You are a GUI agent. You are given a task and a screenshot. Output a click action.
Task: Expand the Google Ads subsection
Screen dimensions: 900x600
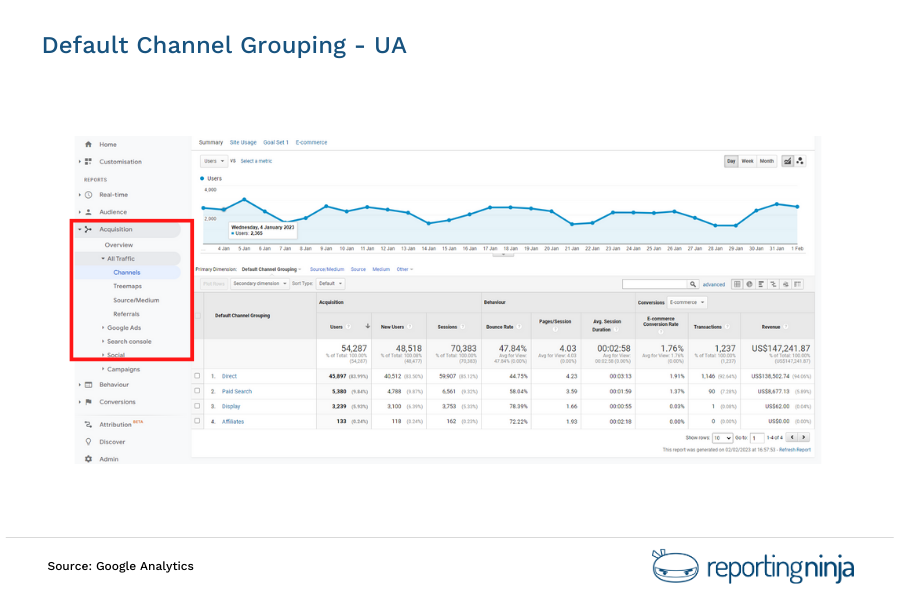(103, 328)
